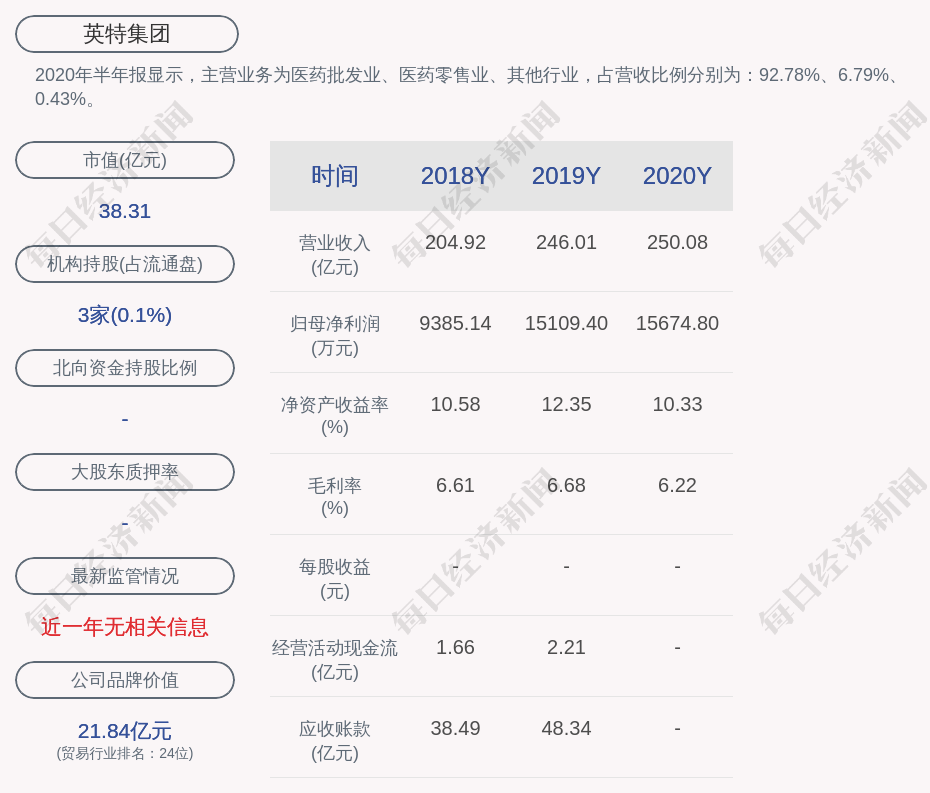The image size is (930, 793).
Task: Click the 营业收入(亿元) row label
Action: pos(334,255)
